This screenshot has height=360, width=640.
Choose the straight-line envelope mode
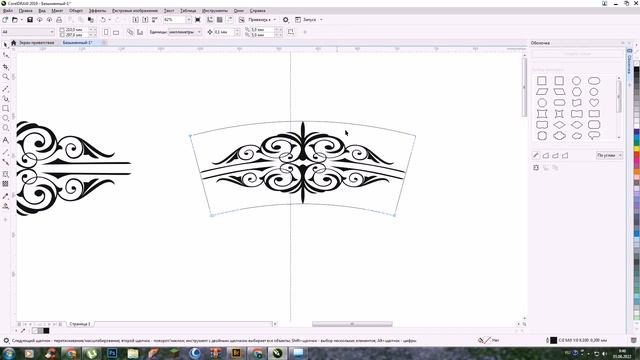546,156
